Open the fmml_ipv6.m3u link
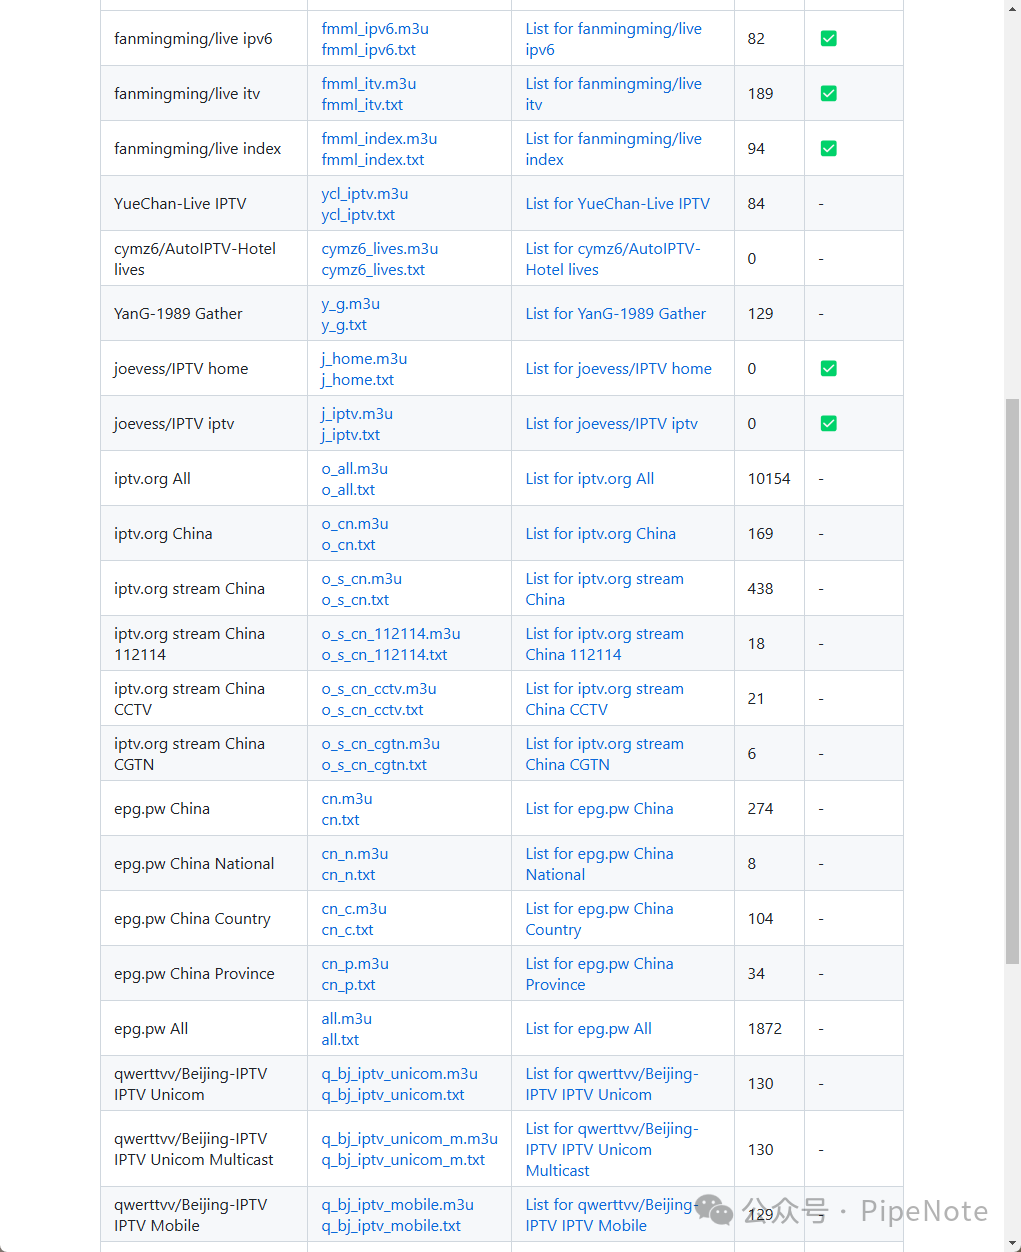Image resolution: width=1021 pixels, height=1252 pixels. [x=374, y=28]
